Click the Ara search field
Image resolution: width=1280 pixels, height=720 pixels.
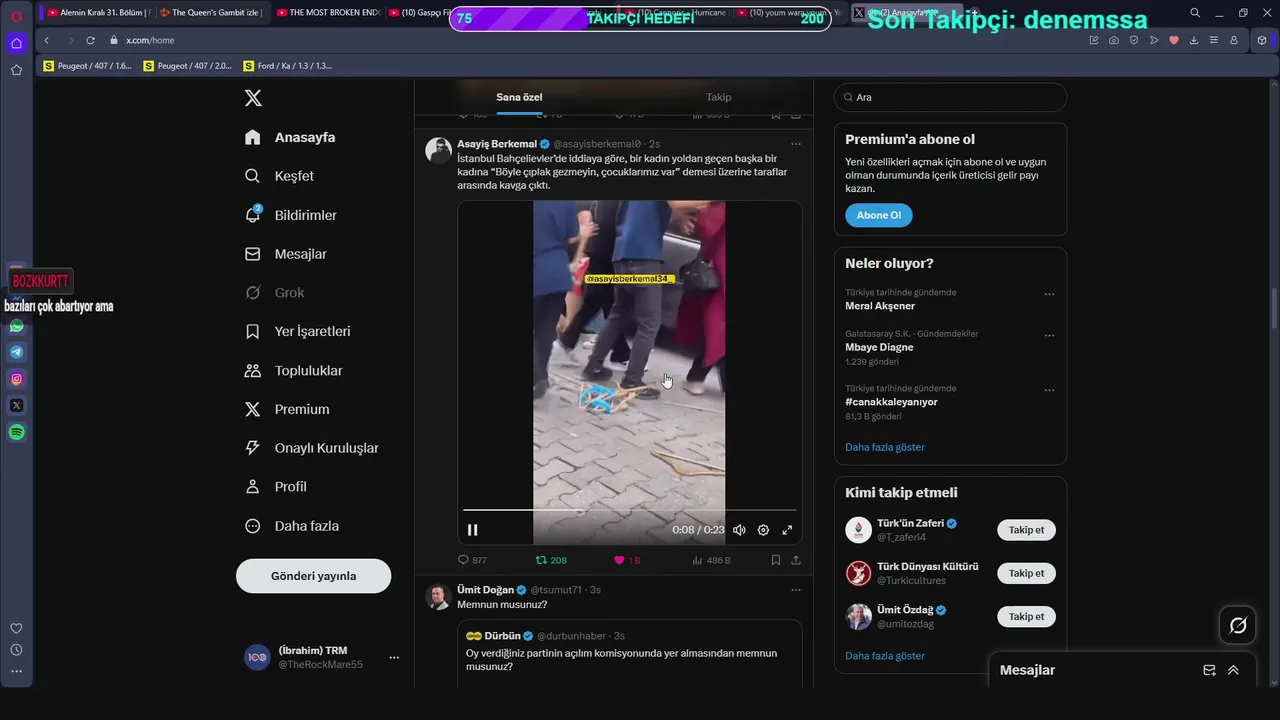950,97
